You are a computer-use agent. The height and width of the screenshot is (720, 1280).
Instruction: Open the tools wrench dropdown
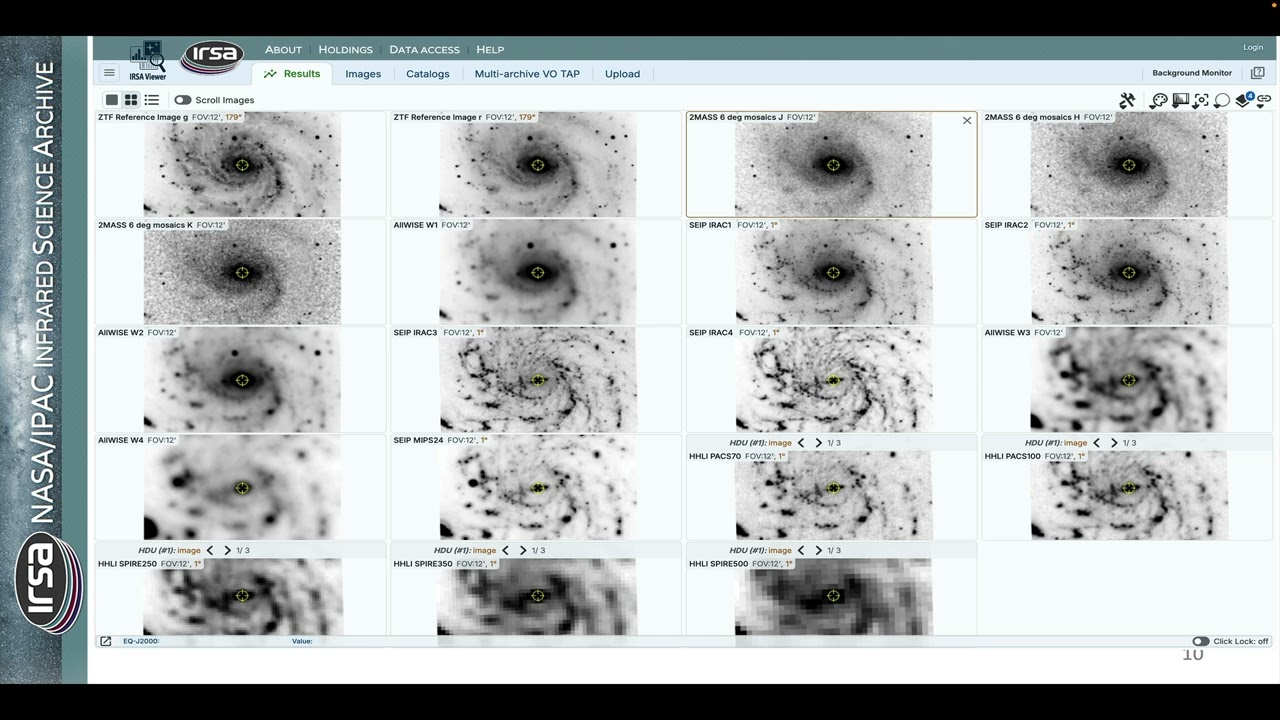tap(1127, 101)
